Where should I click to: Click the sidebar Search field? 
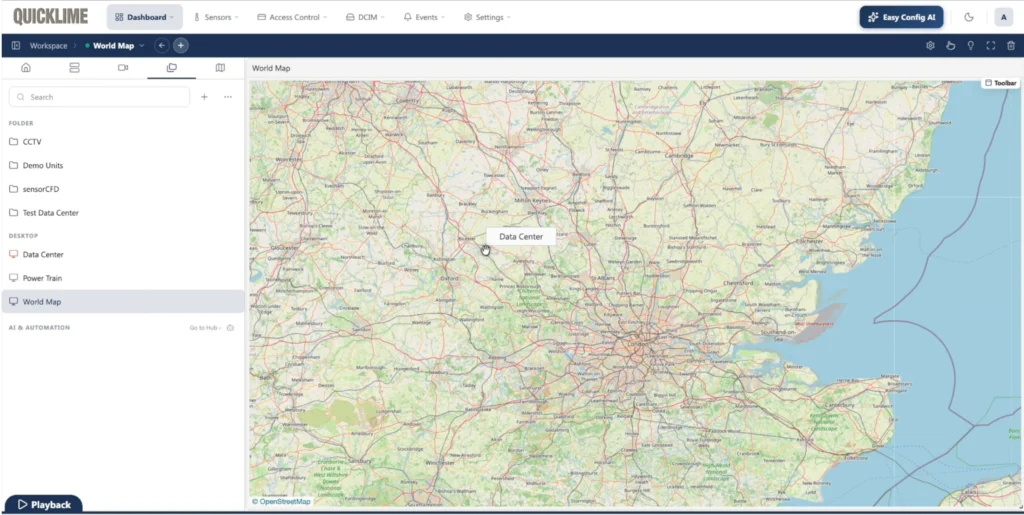click(x=99, y=97)
